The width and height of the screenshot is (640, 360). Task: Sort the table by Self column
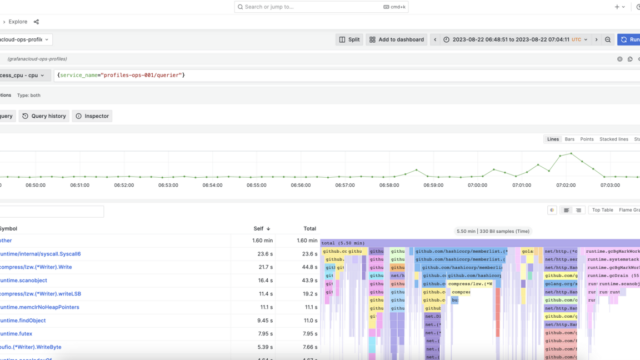coord(262,229)
